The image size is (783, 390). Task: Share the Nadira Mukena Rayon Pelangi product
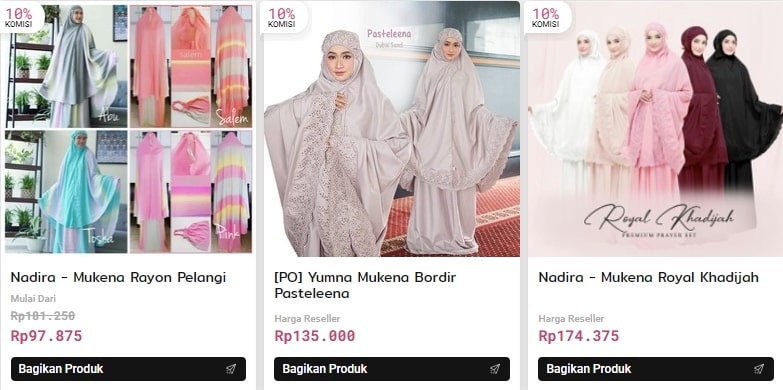[128, 369]
